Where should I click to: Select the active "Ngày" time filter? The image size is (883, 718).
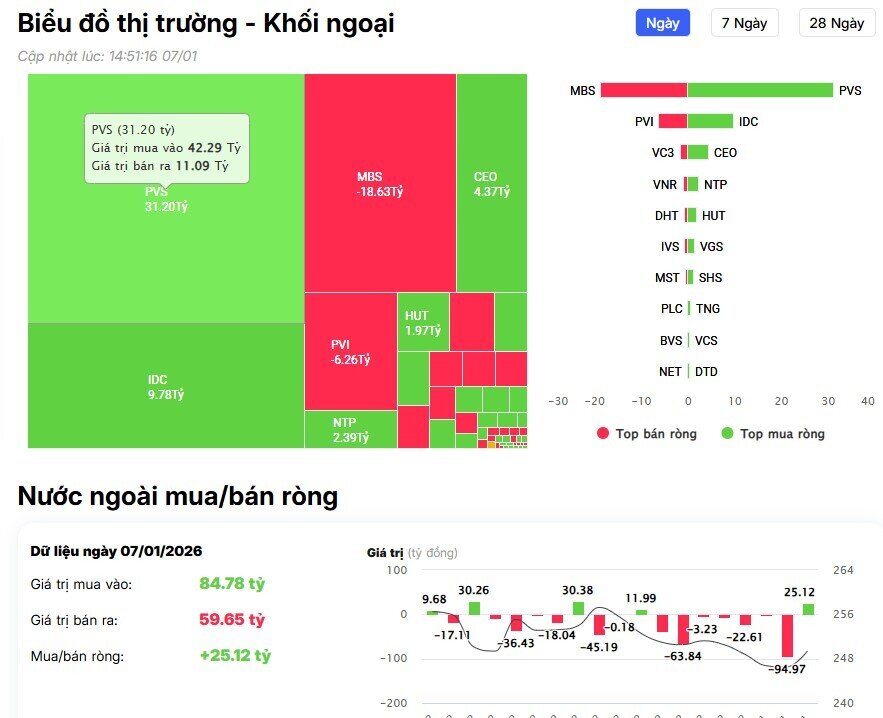(x=661, y=22)
